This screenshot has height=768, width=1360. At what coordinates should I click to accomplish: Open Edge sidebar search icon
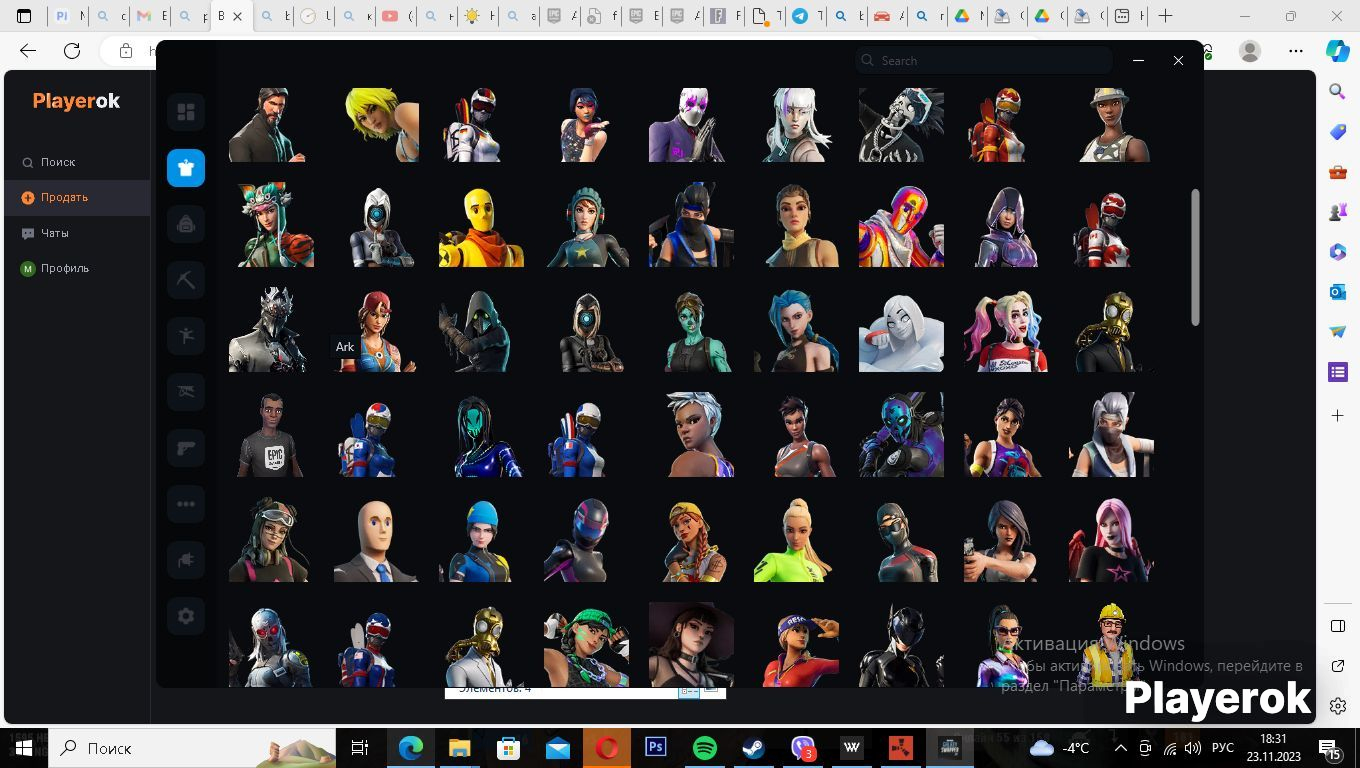click(1338, 92)
